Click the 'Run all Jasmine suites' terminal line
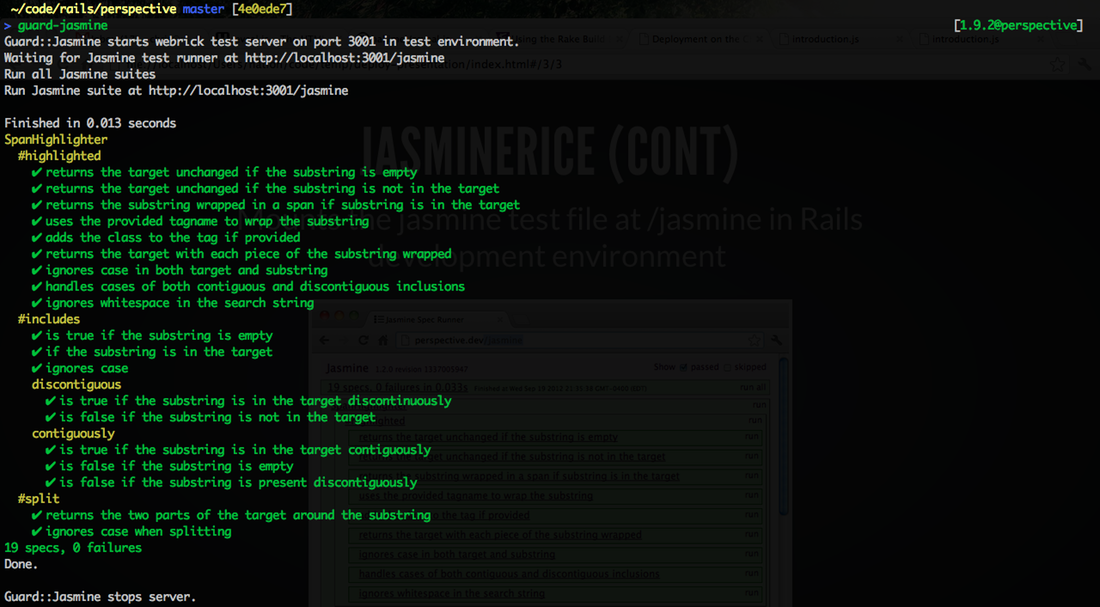The width and height of the screenshot is (1100, 607). (x=80, y=74)
